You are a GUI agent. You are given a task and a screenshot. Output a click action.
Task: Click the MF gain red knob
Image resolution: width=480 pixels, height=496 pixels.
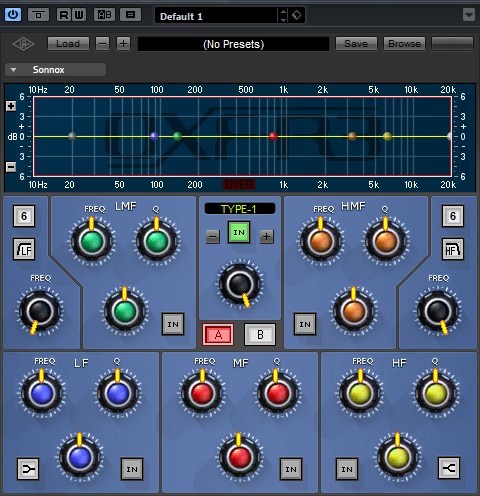click(x=239, y=457)
